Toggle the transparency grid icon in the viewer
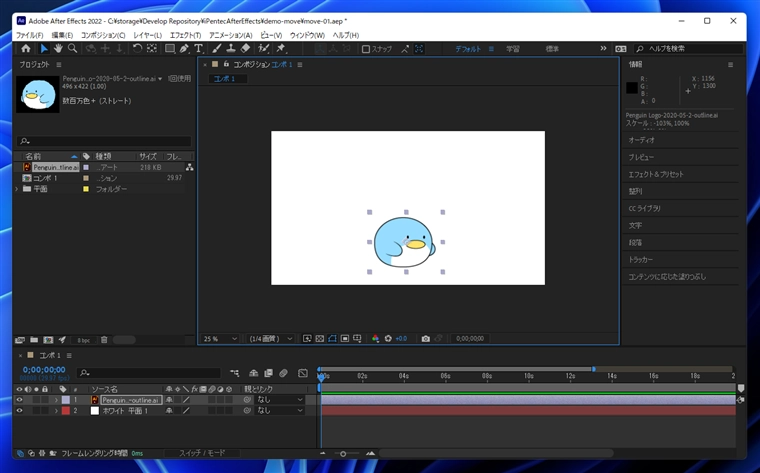The height and width of the screenshot is (473, 760). tap(320, 339)
